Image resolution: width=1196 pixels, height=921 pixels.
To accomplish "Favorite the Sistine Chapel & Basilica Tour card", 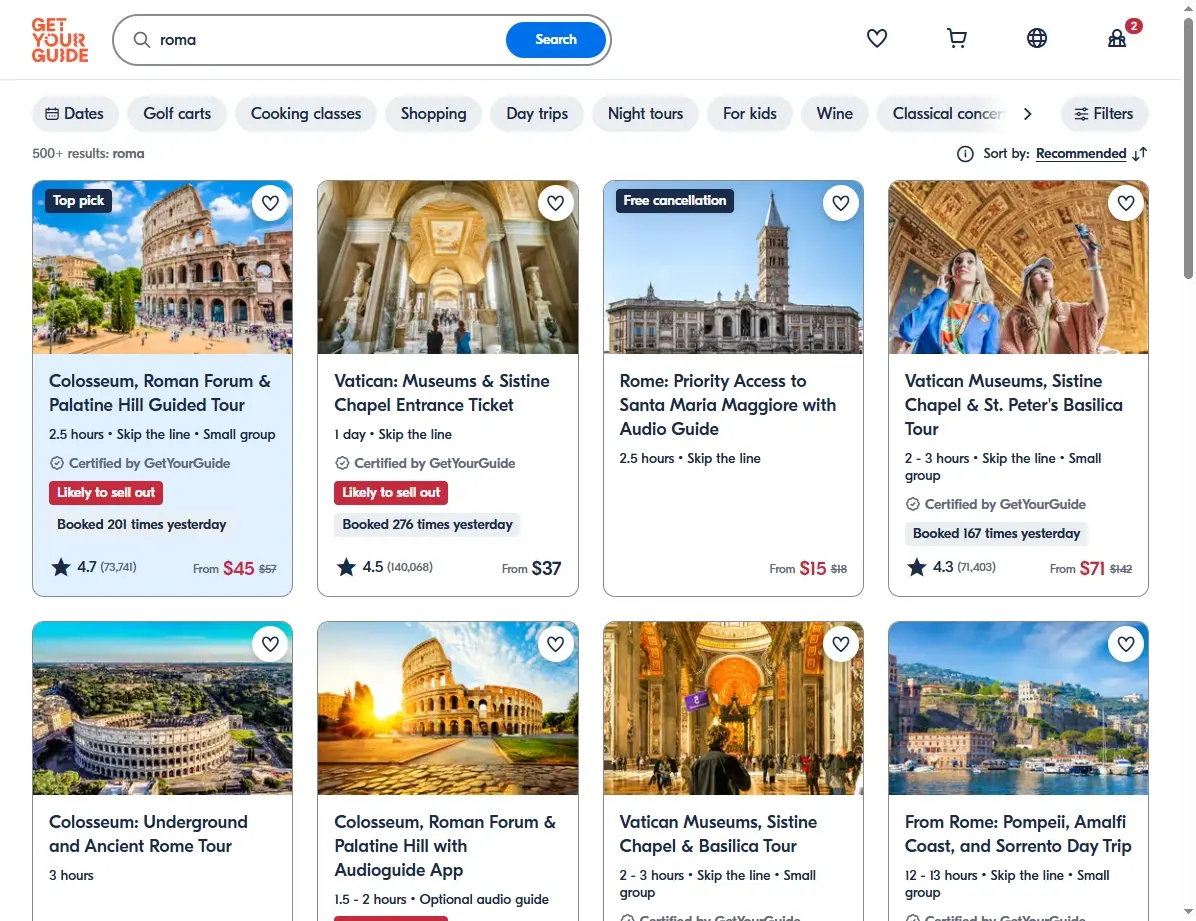I will coord(841,644).
